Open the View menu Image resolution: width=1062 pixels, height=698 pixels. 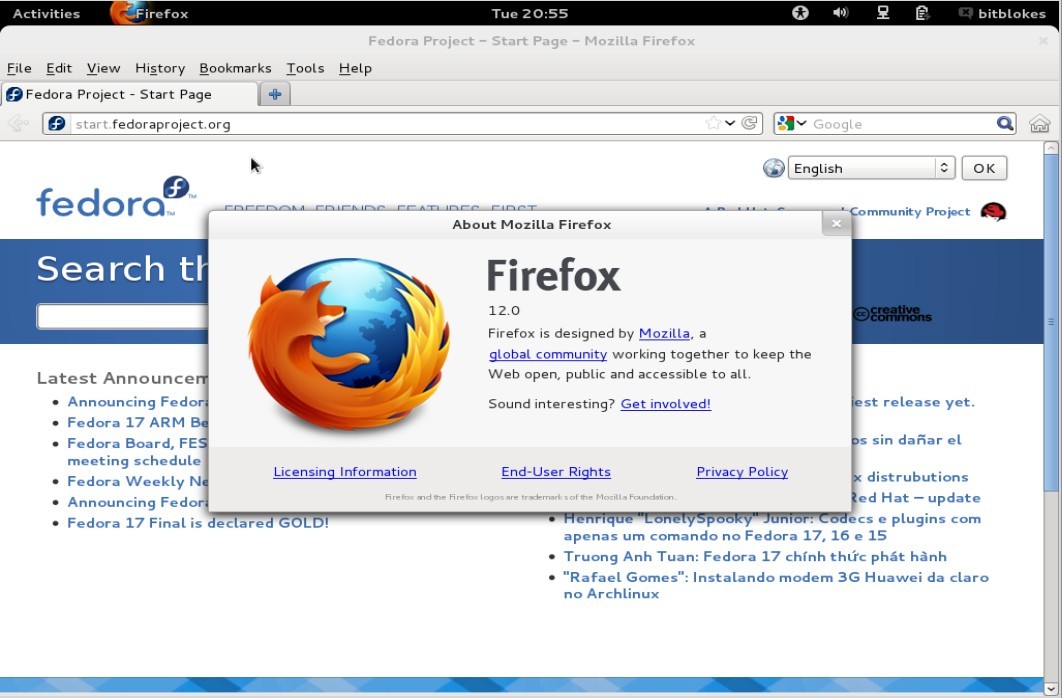tap(104, 68)
